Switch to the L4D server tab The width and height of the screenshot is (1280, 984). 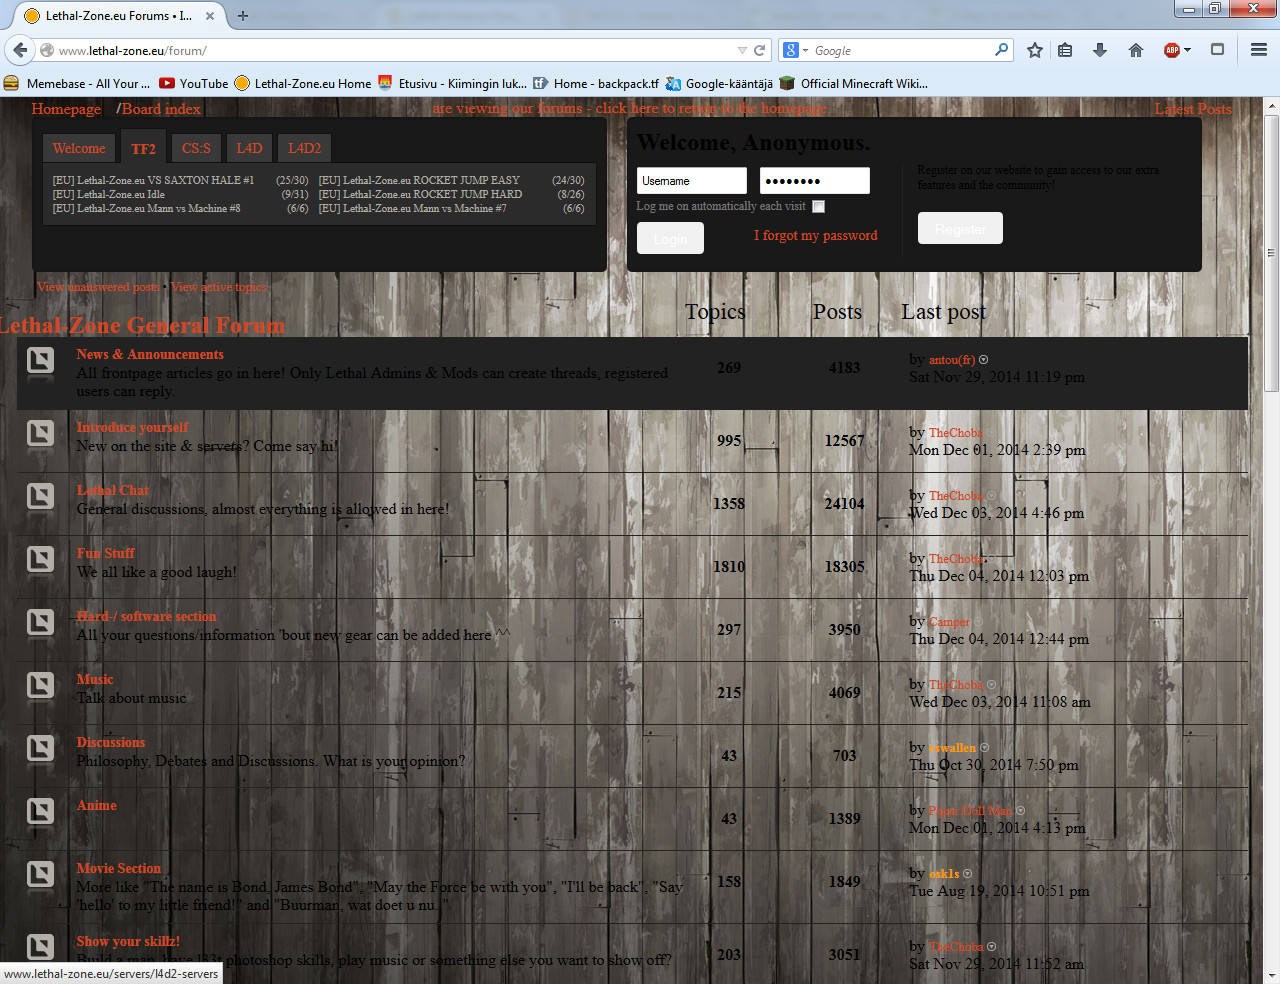point(249,148)
